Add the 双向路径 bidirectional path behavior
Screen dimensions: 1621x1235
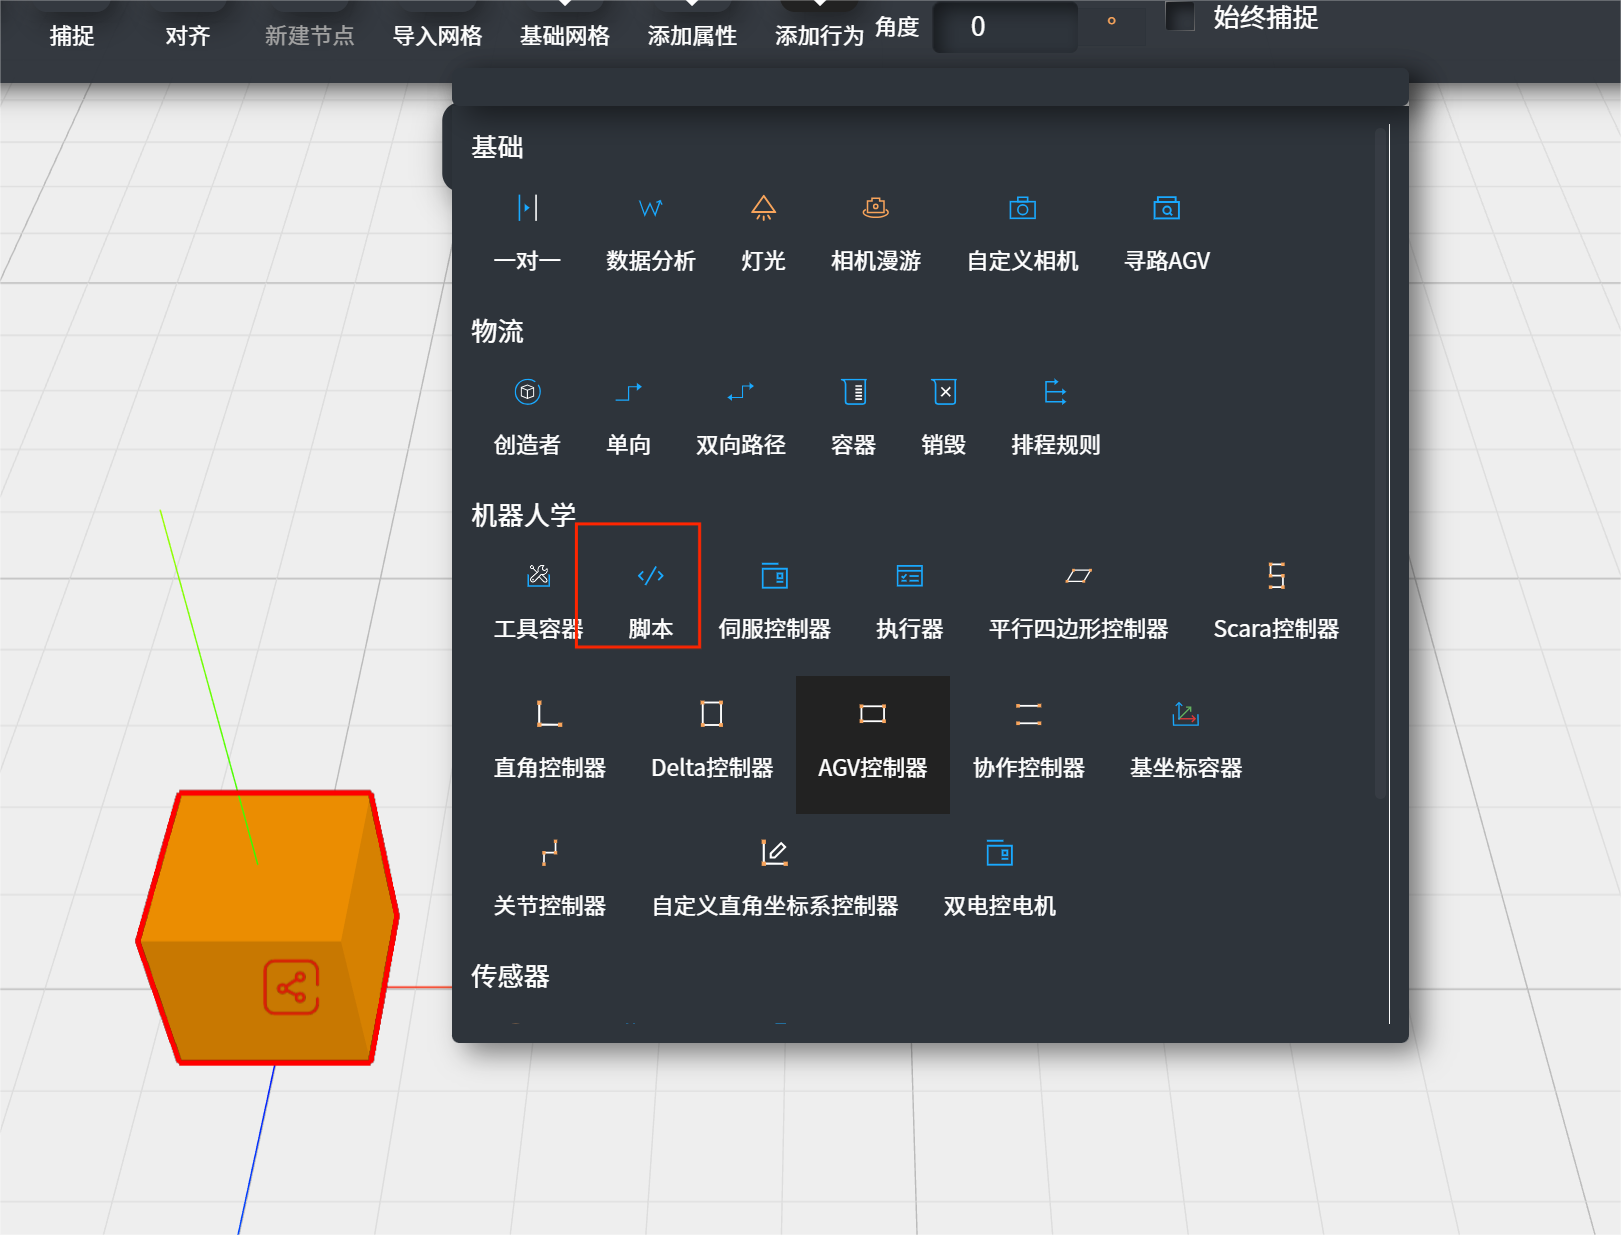[740, 393]
